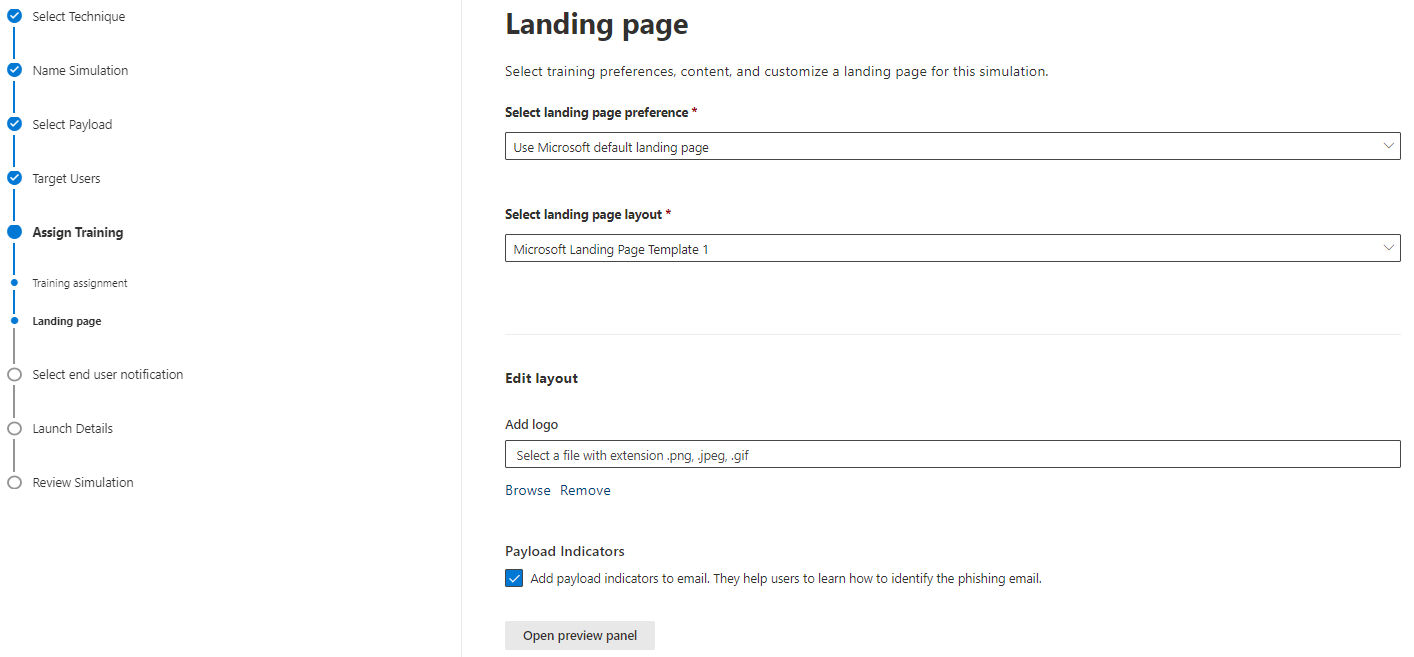Select the Assign Training step indicator
1414x657 pixels.
[x=14, y=231]
